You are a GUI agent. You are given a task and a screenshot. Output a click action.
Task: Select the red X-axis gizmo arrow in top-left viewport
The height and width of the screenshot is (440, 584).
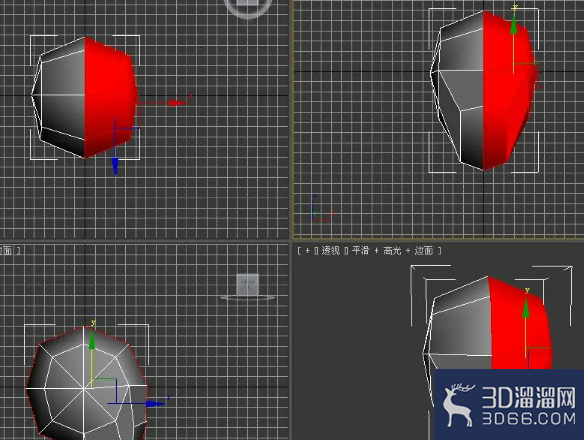click(177, 103)
